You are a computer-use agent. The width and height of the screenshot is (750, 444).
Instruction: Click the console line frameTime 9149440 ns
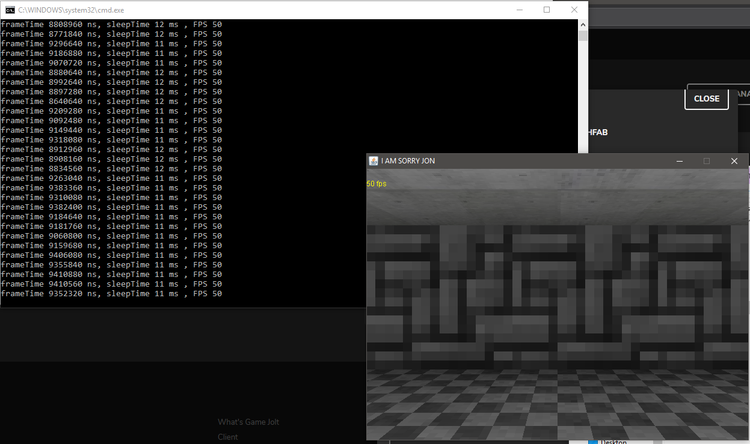pyautogui.click(x=111, y=130)
